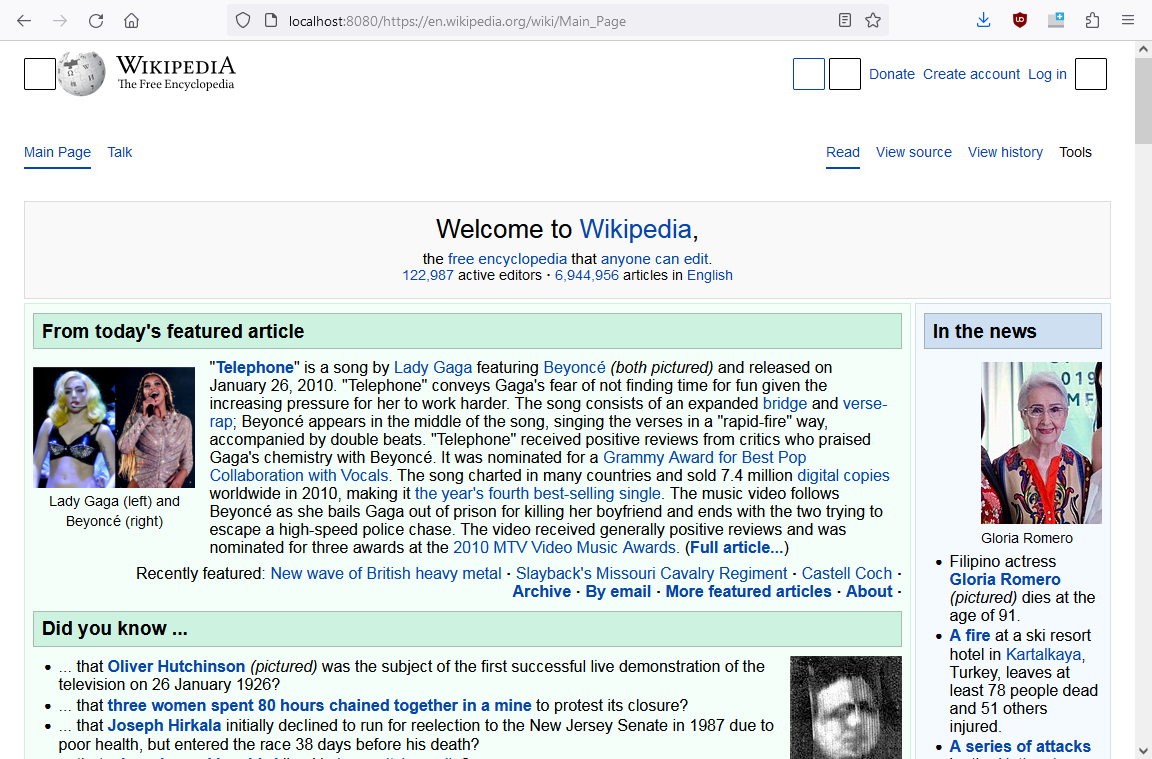
Task: Open the Castell Coch link
Action: (846, 573)
